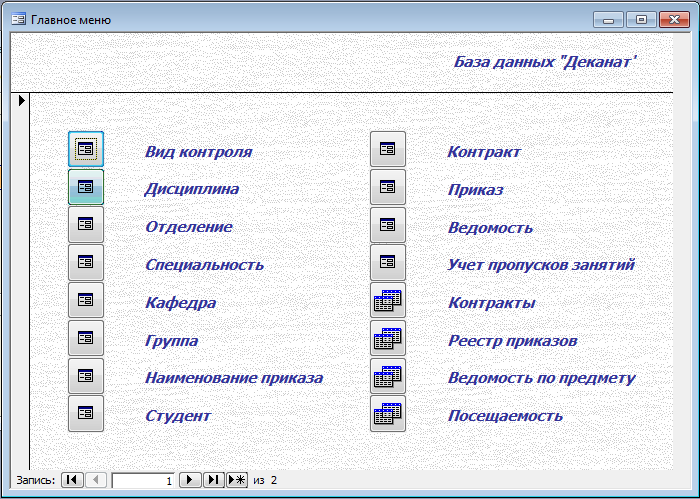The width and height of the screenshot is (700, 499).
Task: Click the form icon beside Приказ
Action: tap(388, 187)
